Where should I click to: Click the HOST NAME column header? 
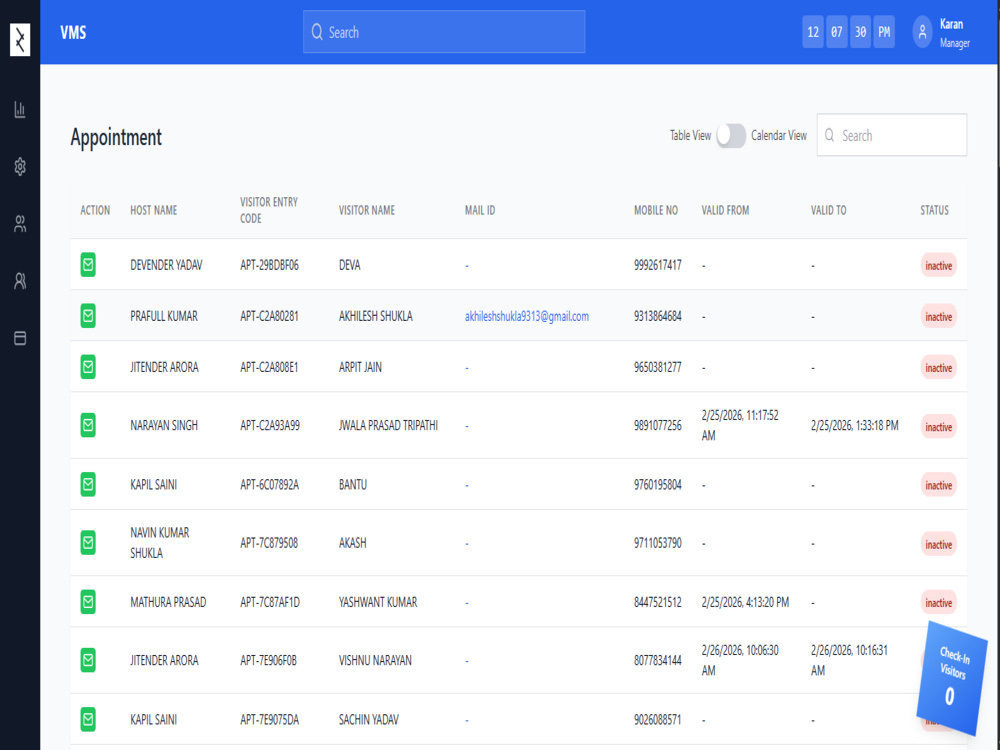tap(154, 210)
